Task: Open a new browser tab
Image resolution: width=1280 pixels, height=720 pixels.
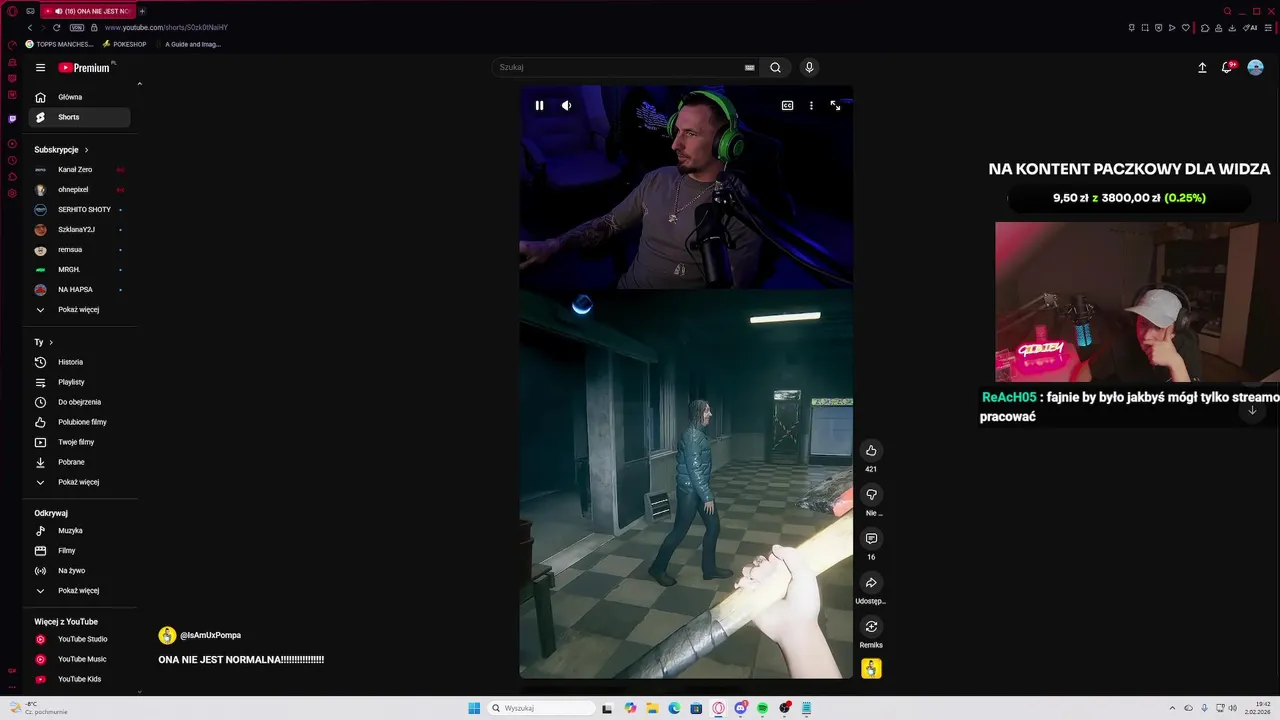Action: [142, 11]
